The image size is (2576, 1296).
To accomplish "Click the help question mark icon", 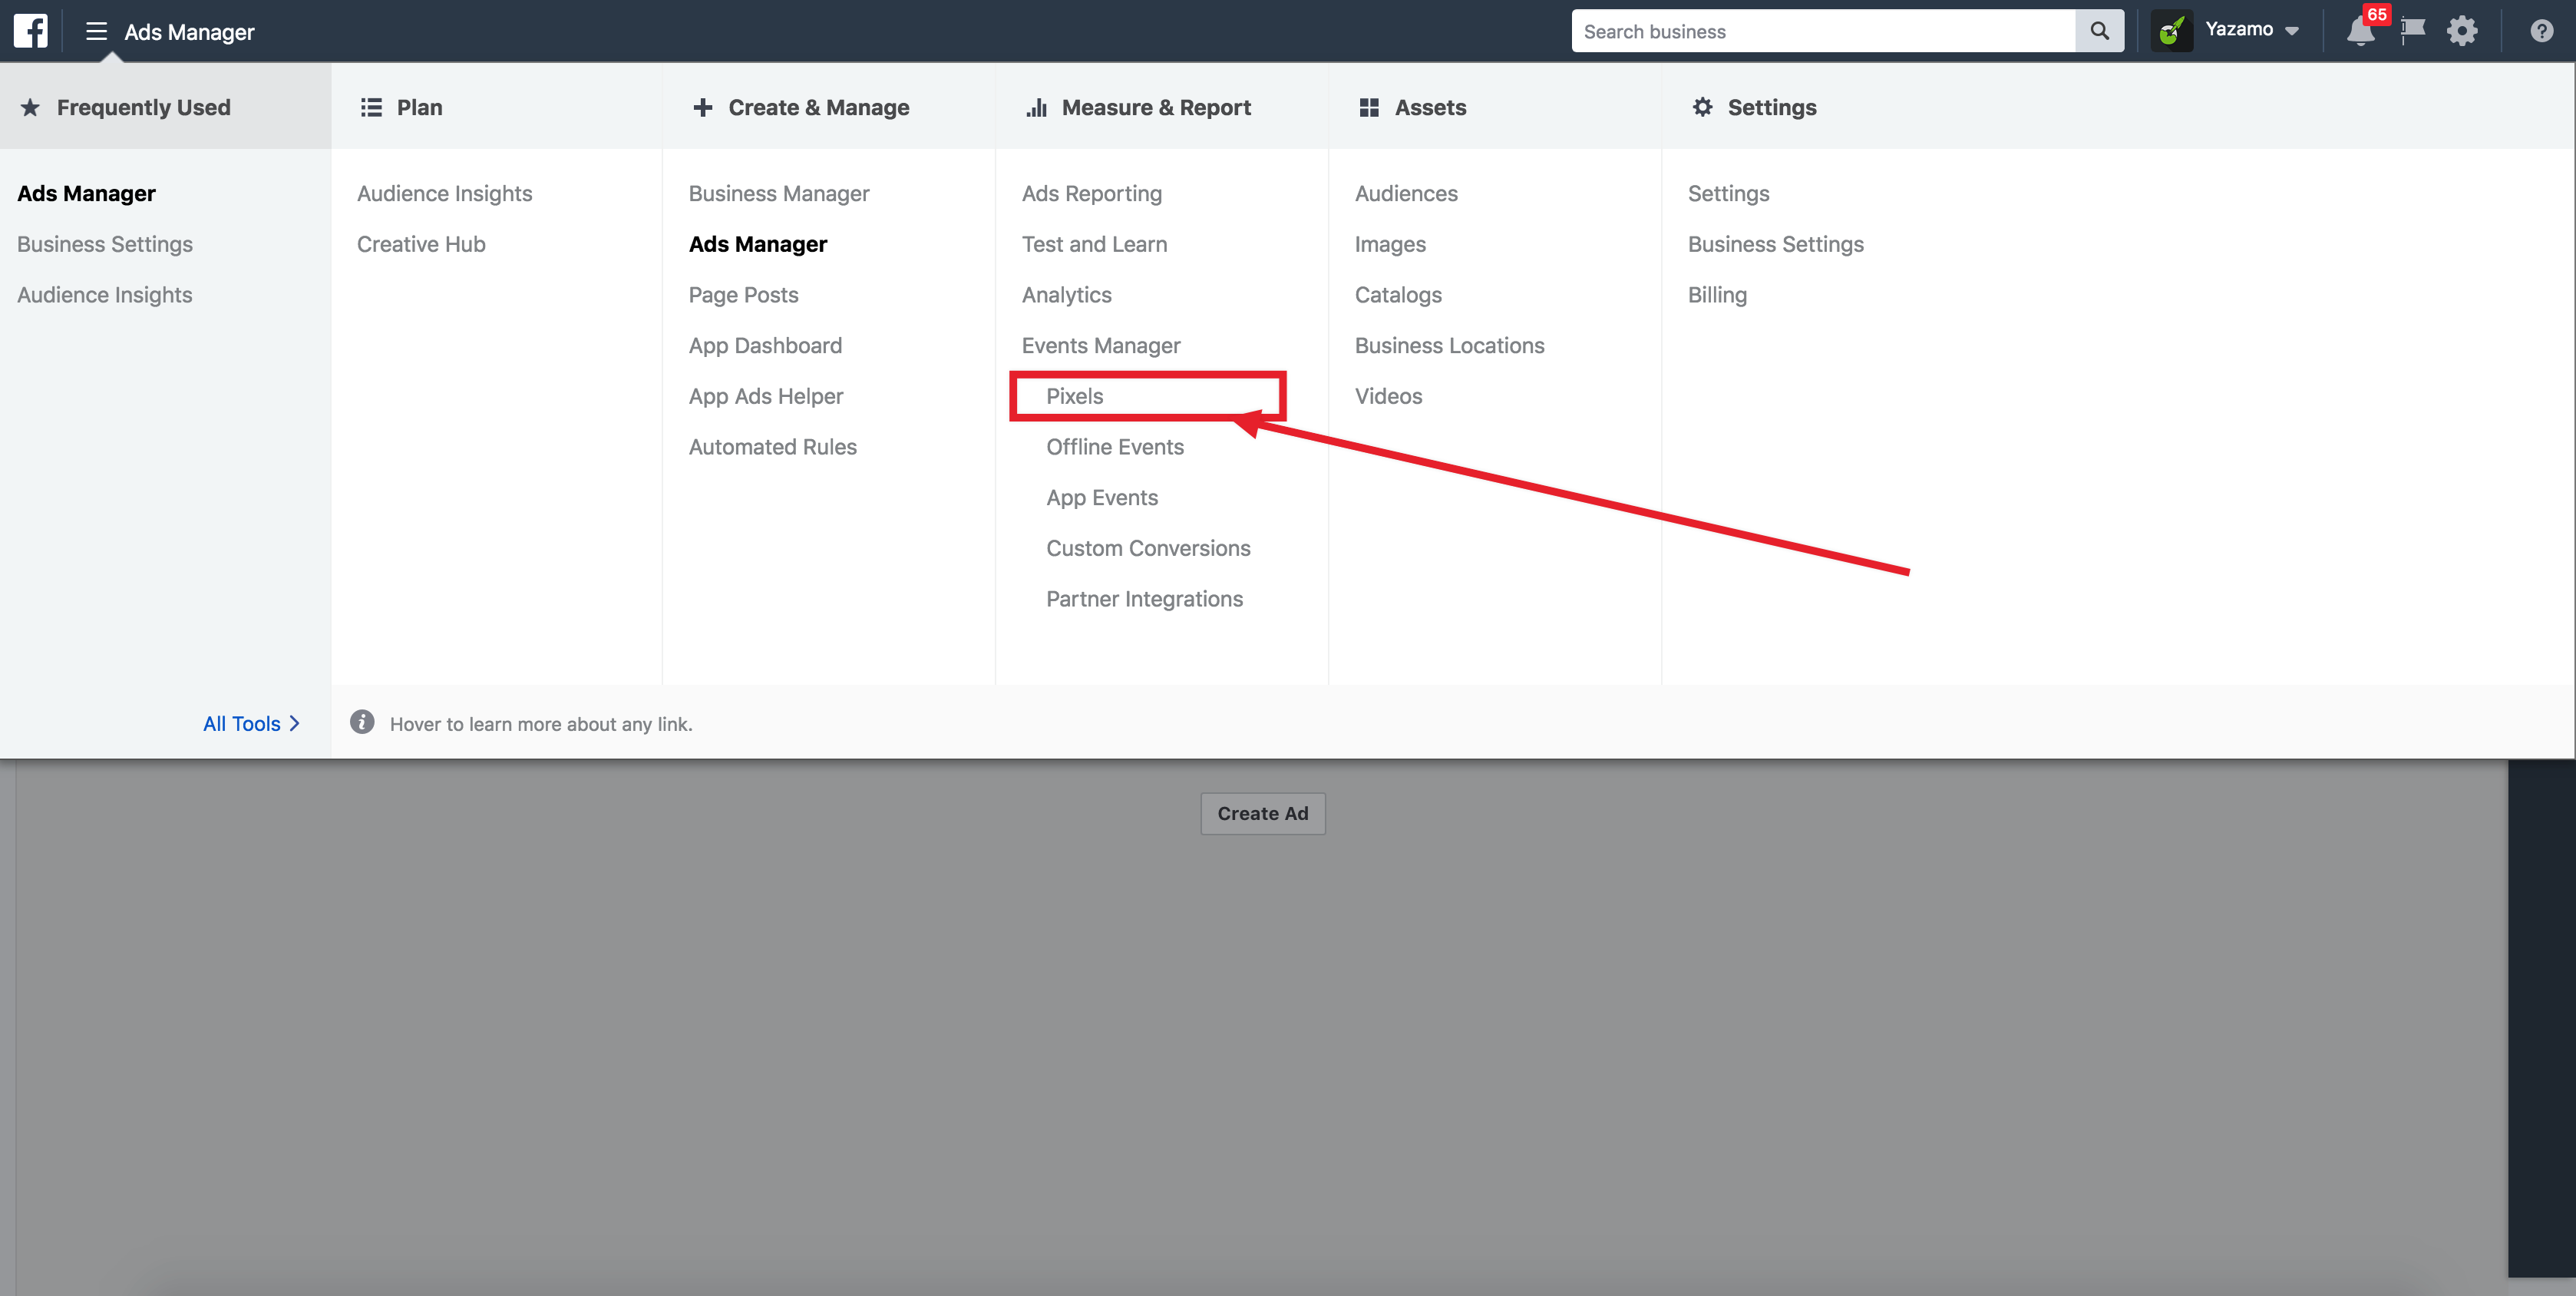I will click(2541, 31).
